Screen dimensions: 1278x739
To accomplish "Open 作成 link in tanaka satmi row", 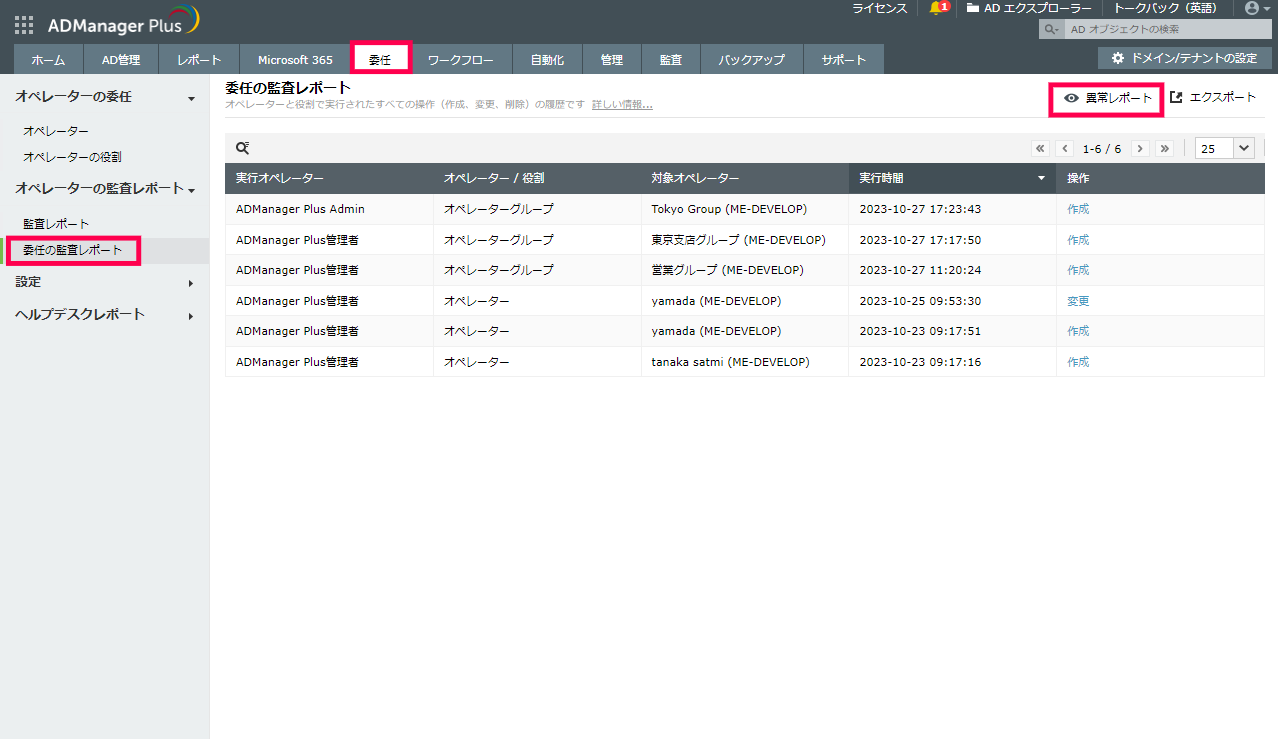I will click(1078, 362).
